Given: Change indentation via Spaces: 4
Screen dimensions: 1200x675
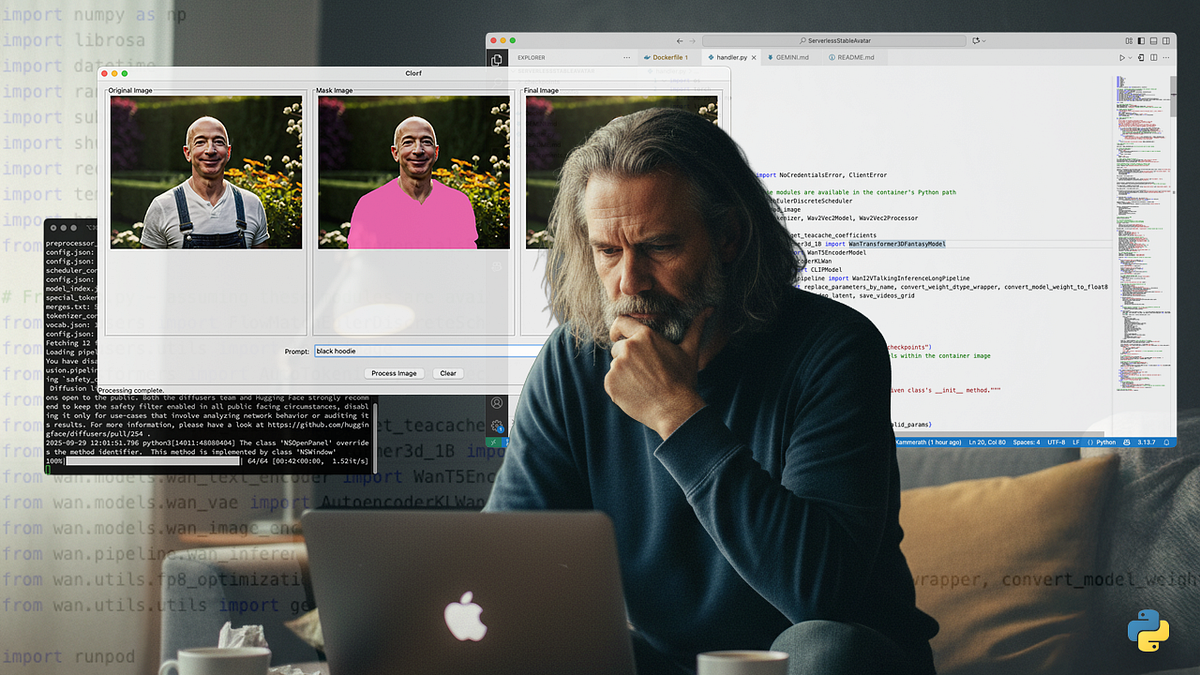Looking at the screenshot, I should point(1026,442).
